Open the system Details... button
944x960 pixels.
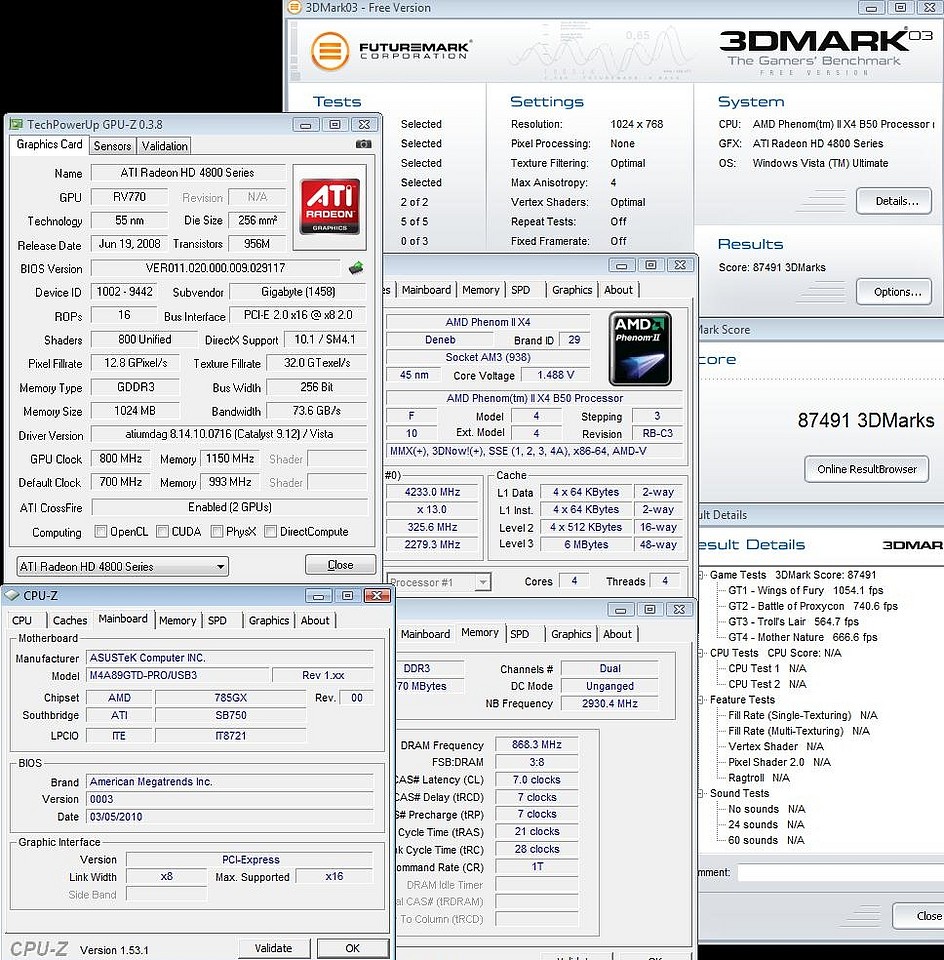[x=896, y=201]
